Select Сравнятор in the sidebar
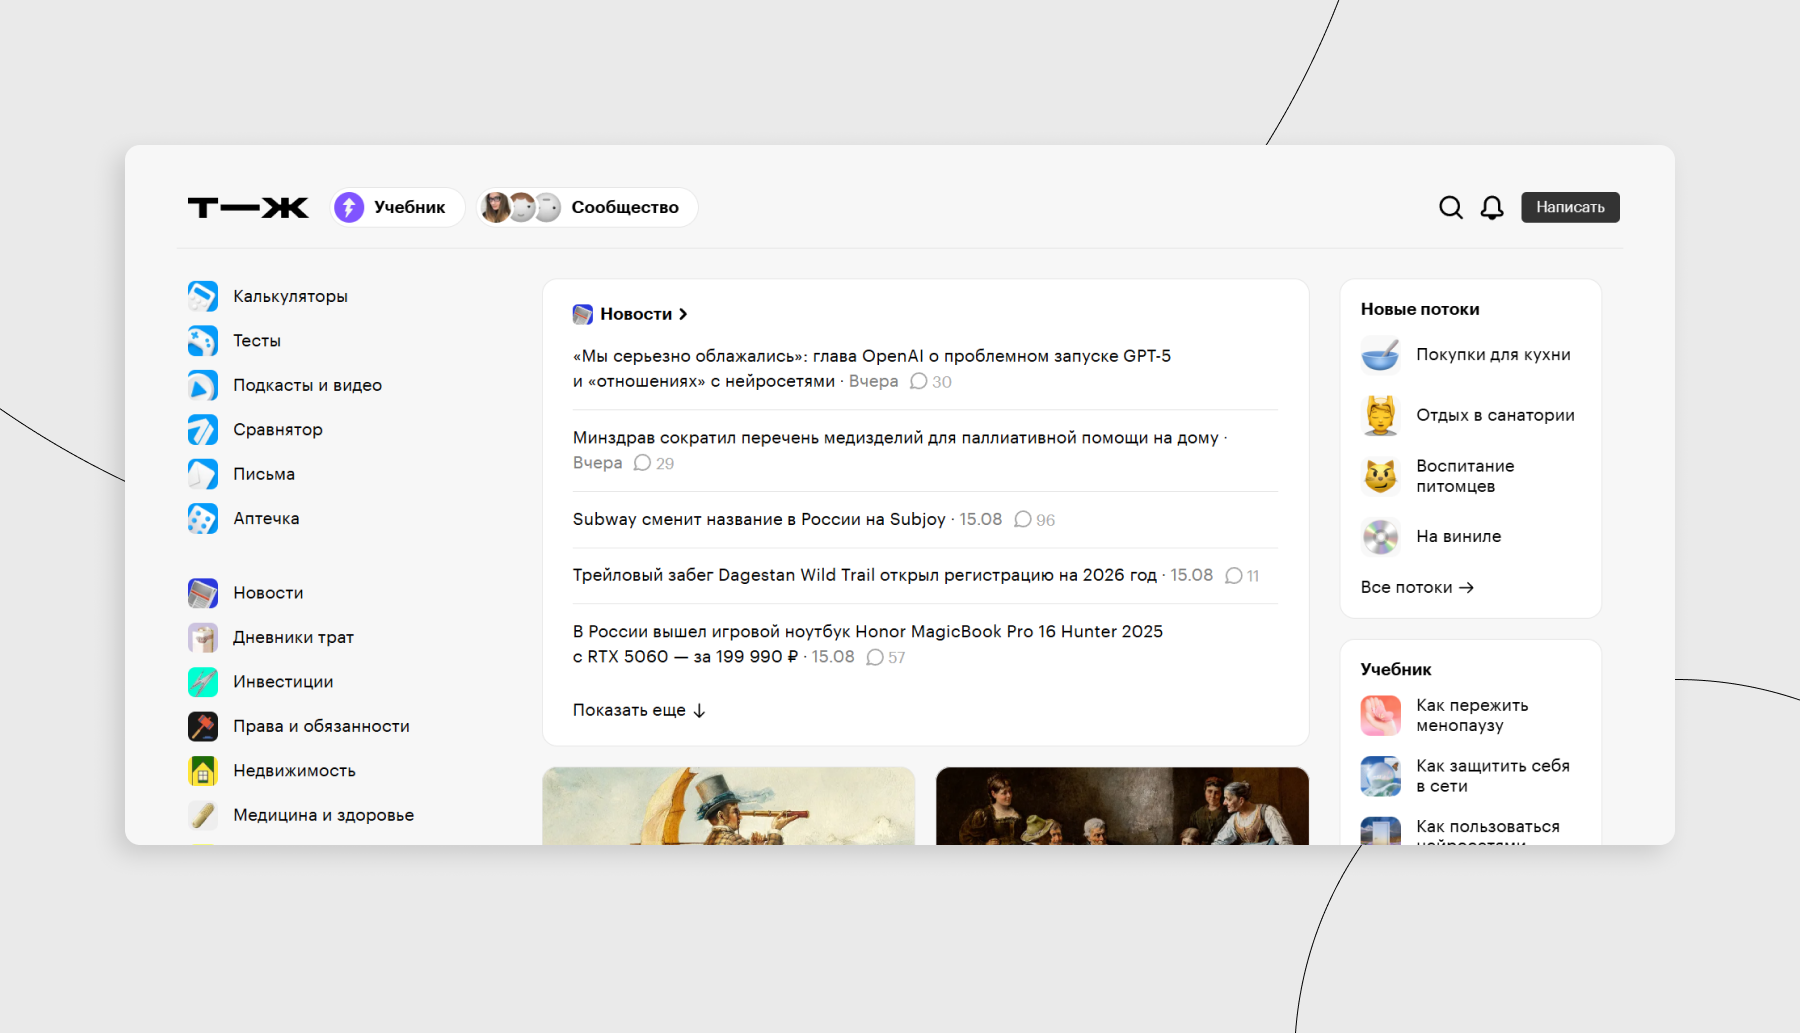Image resolution: width=1800 pixels, height=1033 pixels. pyautogui.click(x=278, y=430)
